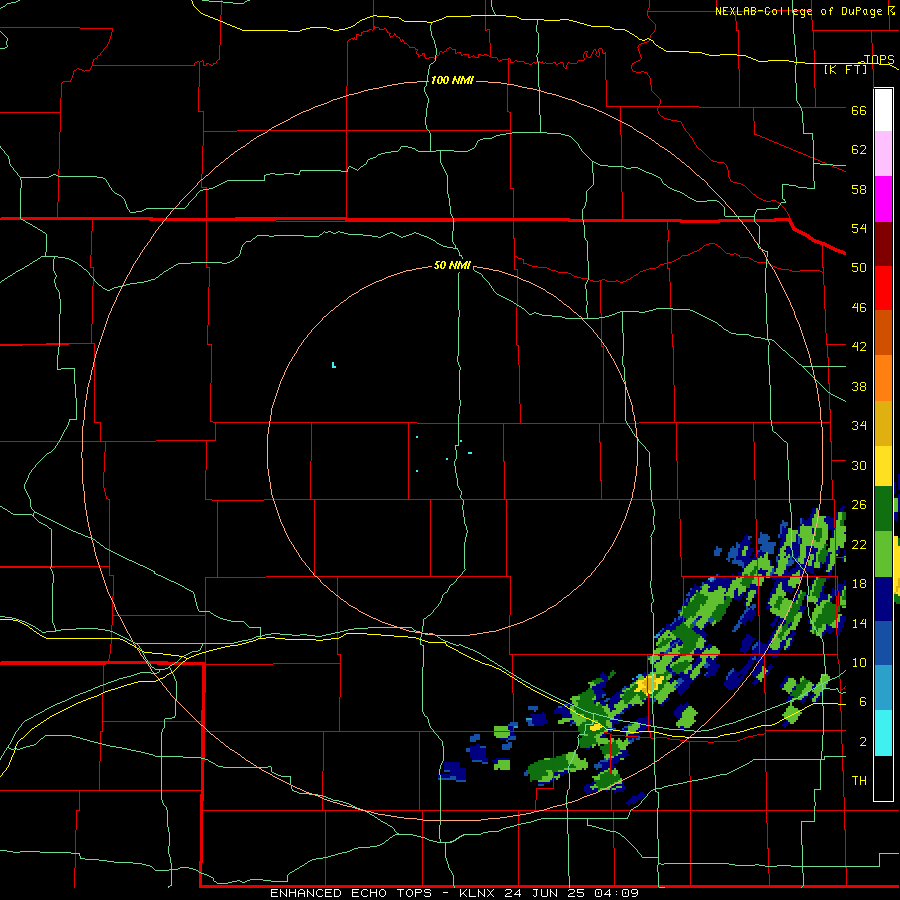Screen dimensions: 900x900
Task: Click the "ENHANCED ECHO TOPS" caption text
Action: coord(351,893)
